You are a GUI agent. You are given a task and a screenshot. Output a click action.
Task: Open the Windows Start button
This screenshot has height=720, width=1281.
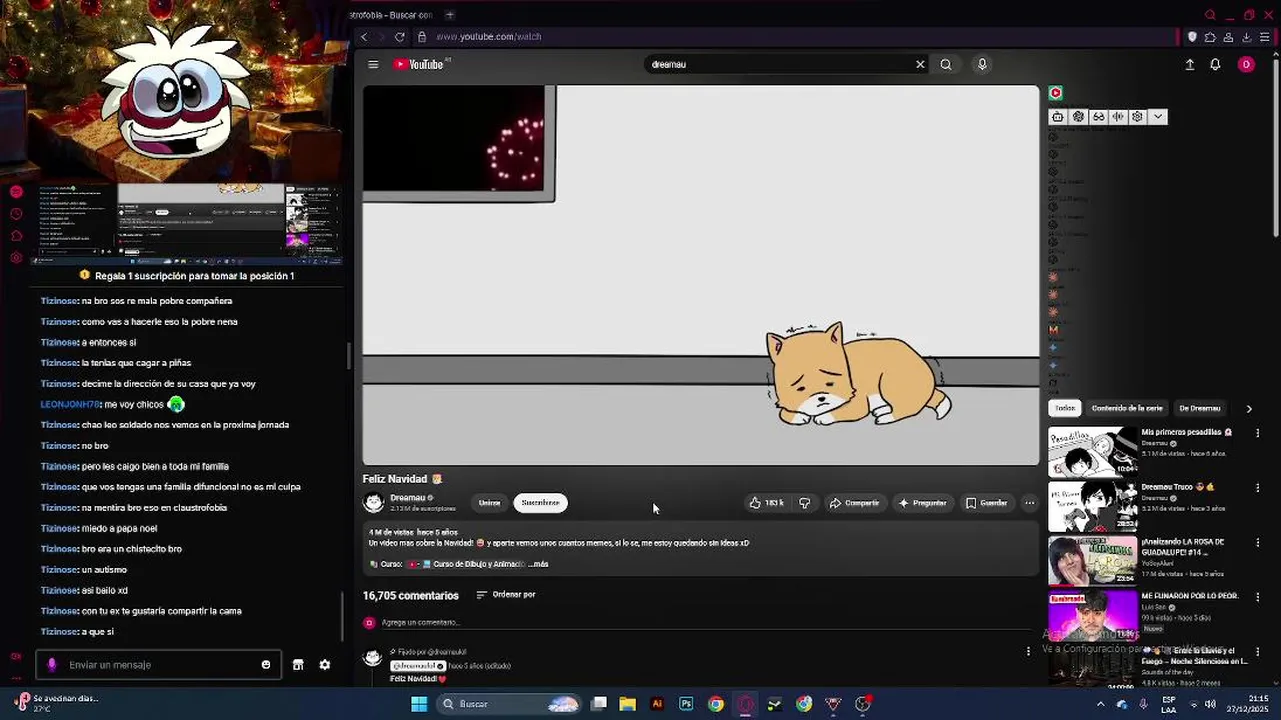click(419, 704)
